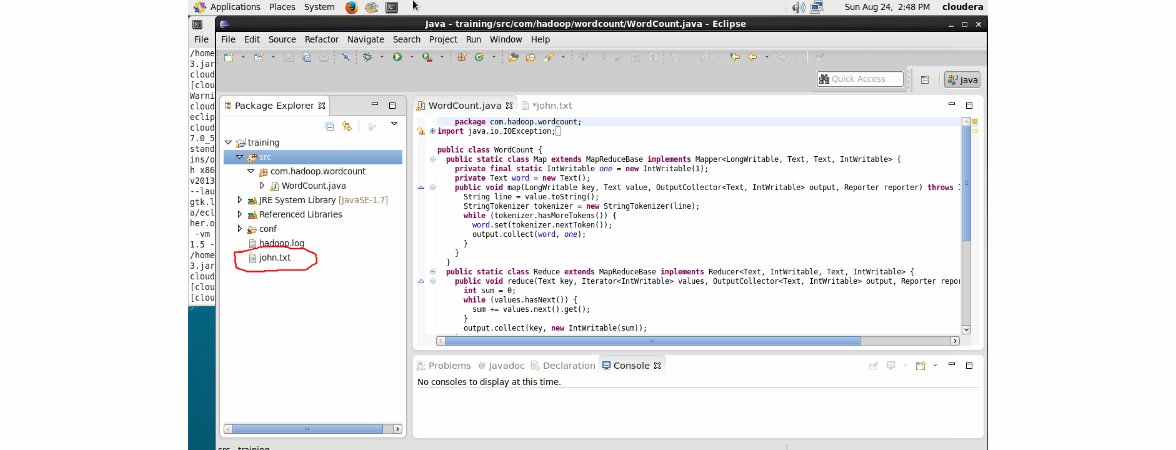This screenshot has width=1176, height=450.
Task: Switch to the Problems tab
Action: coord(443,366)
